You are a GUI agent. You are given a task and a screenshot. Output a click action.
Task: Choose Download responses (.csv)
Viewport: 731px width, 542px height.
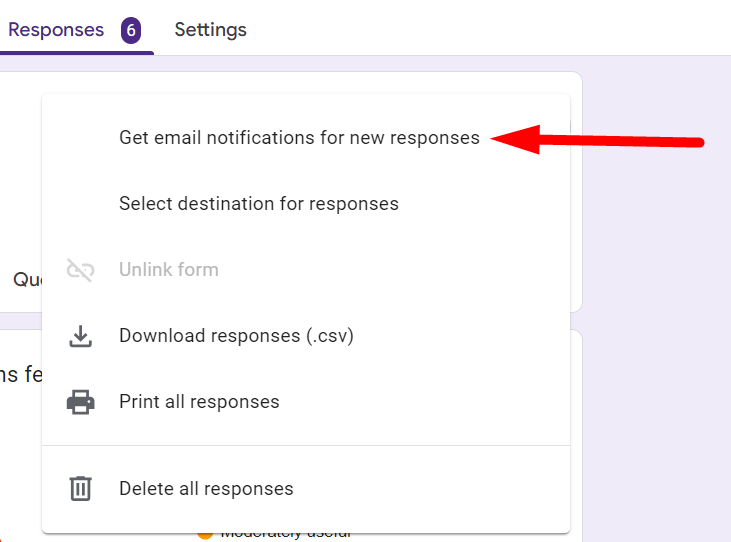pos(236,336)
